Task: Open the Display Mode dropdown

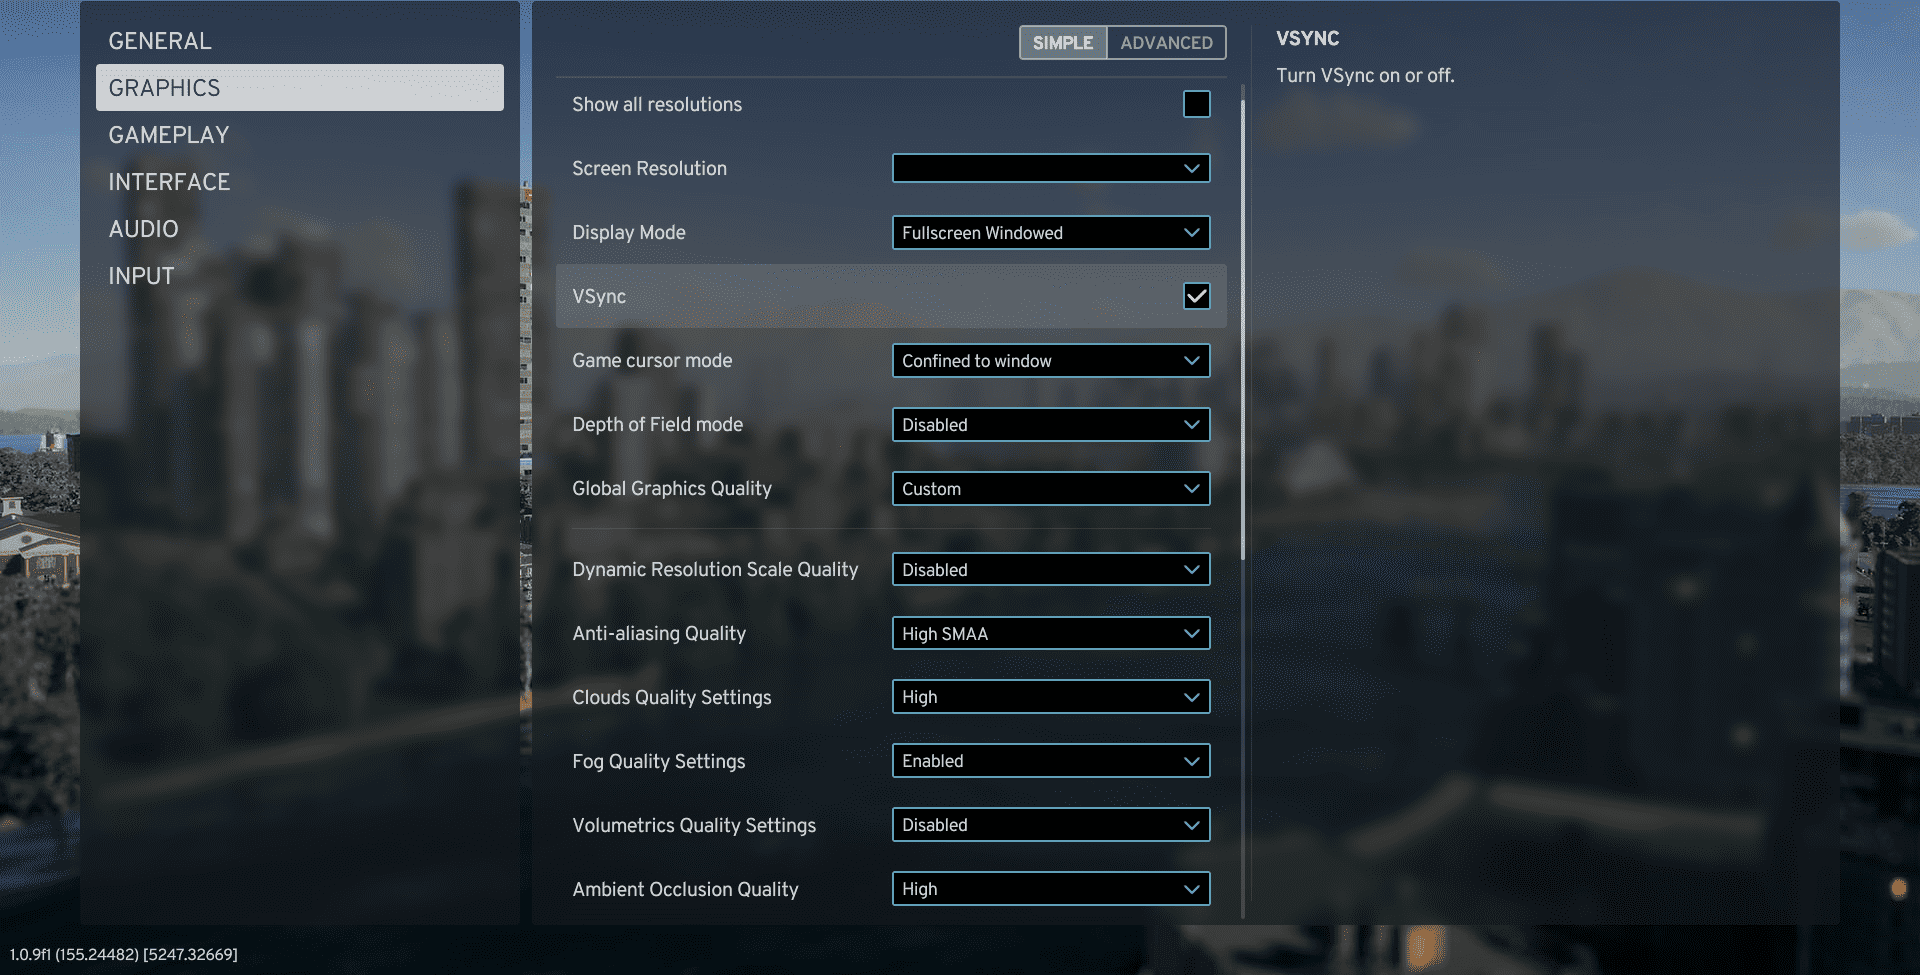Action: pyautogui.click(x=1050, y=233)
